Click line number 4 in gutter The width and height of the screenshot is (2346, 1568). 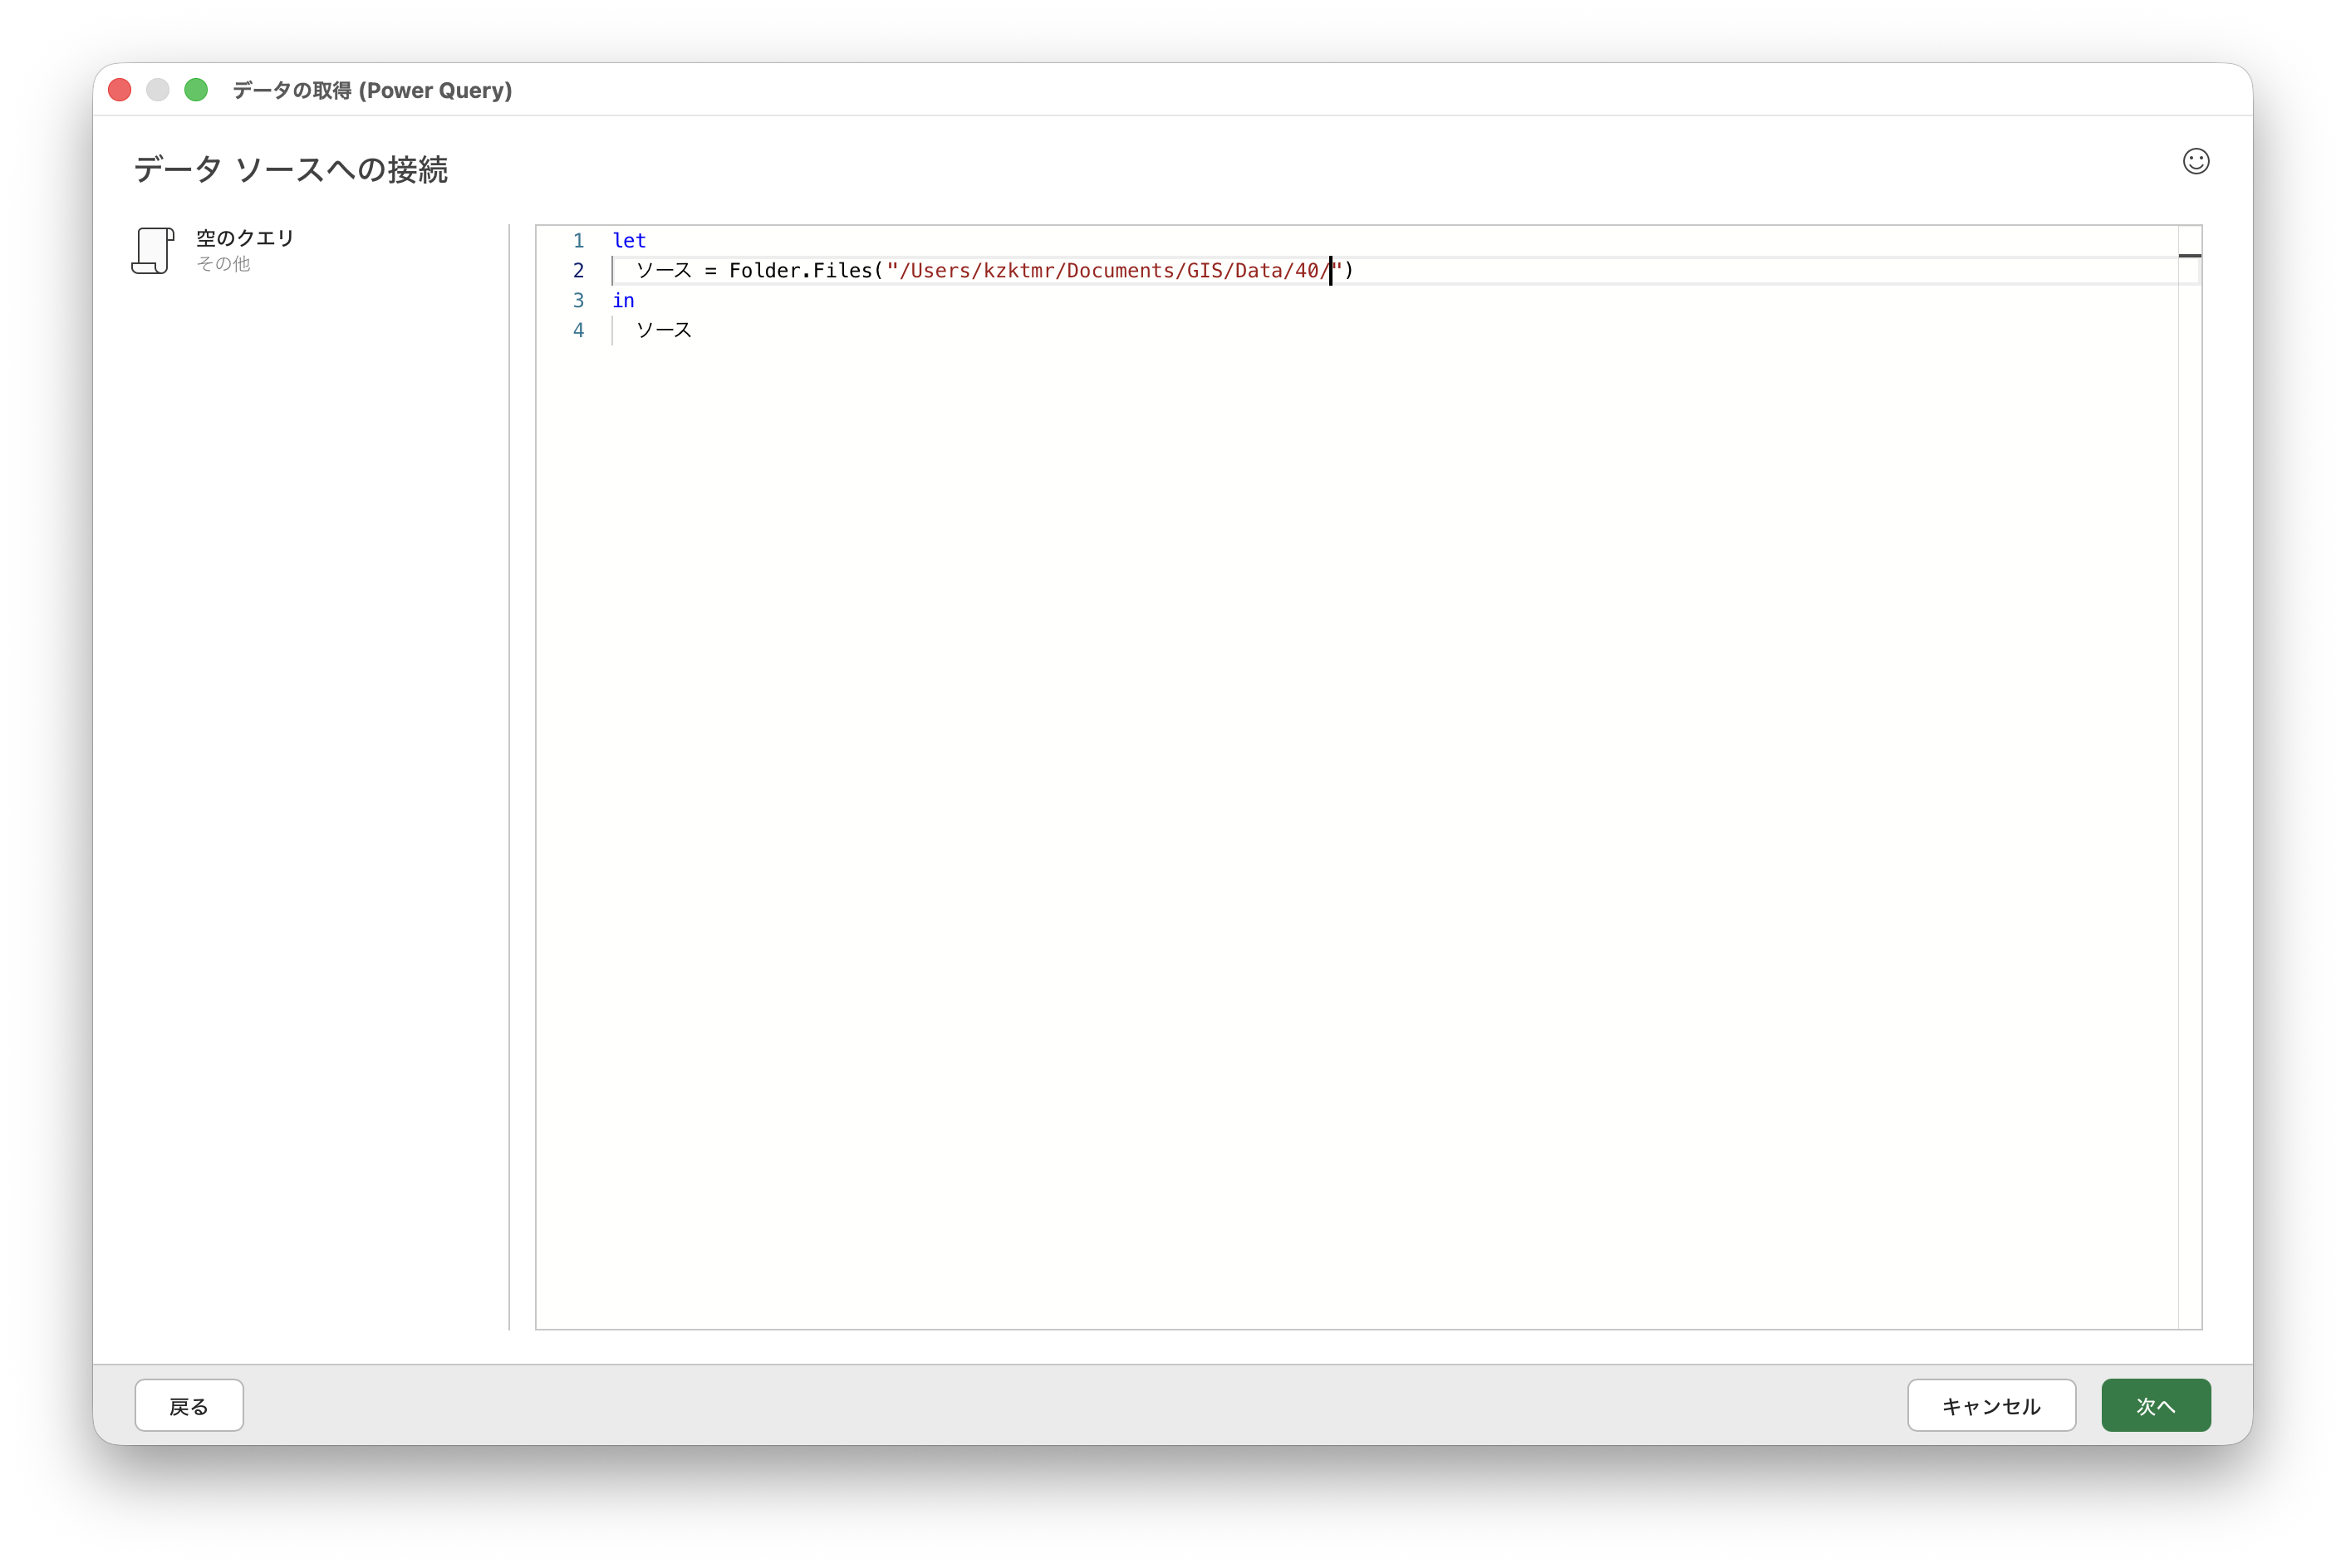tap(578, 331)
